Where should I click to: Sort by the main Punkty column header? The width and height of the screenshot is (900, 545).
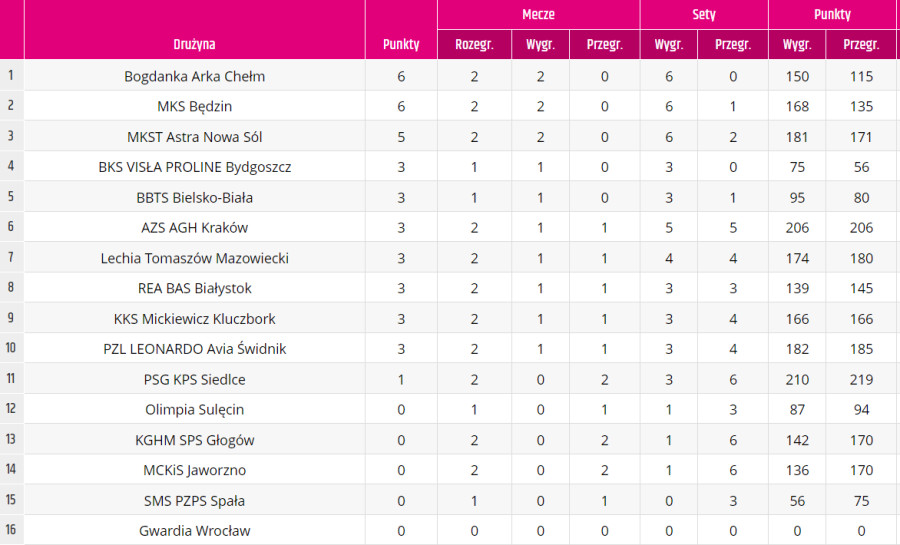(401, 44)
